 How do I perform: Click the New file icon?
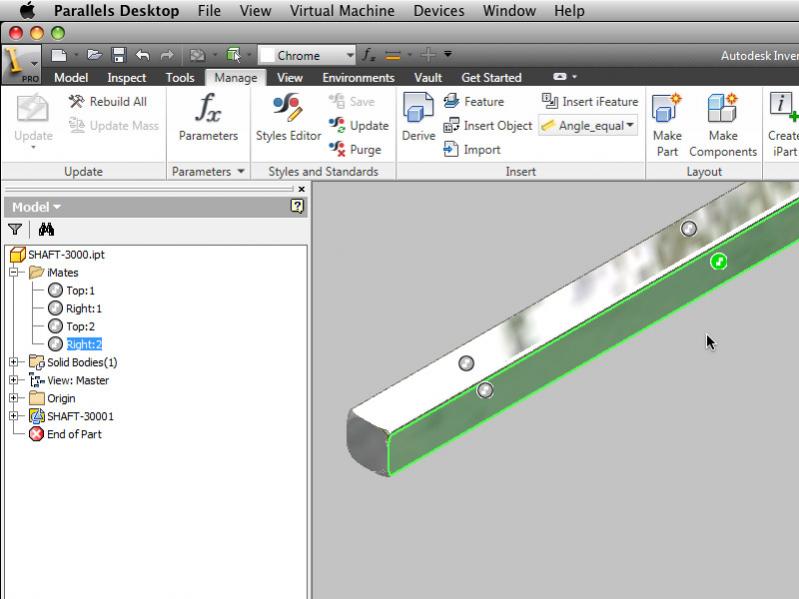point(59,55)
